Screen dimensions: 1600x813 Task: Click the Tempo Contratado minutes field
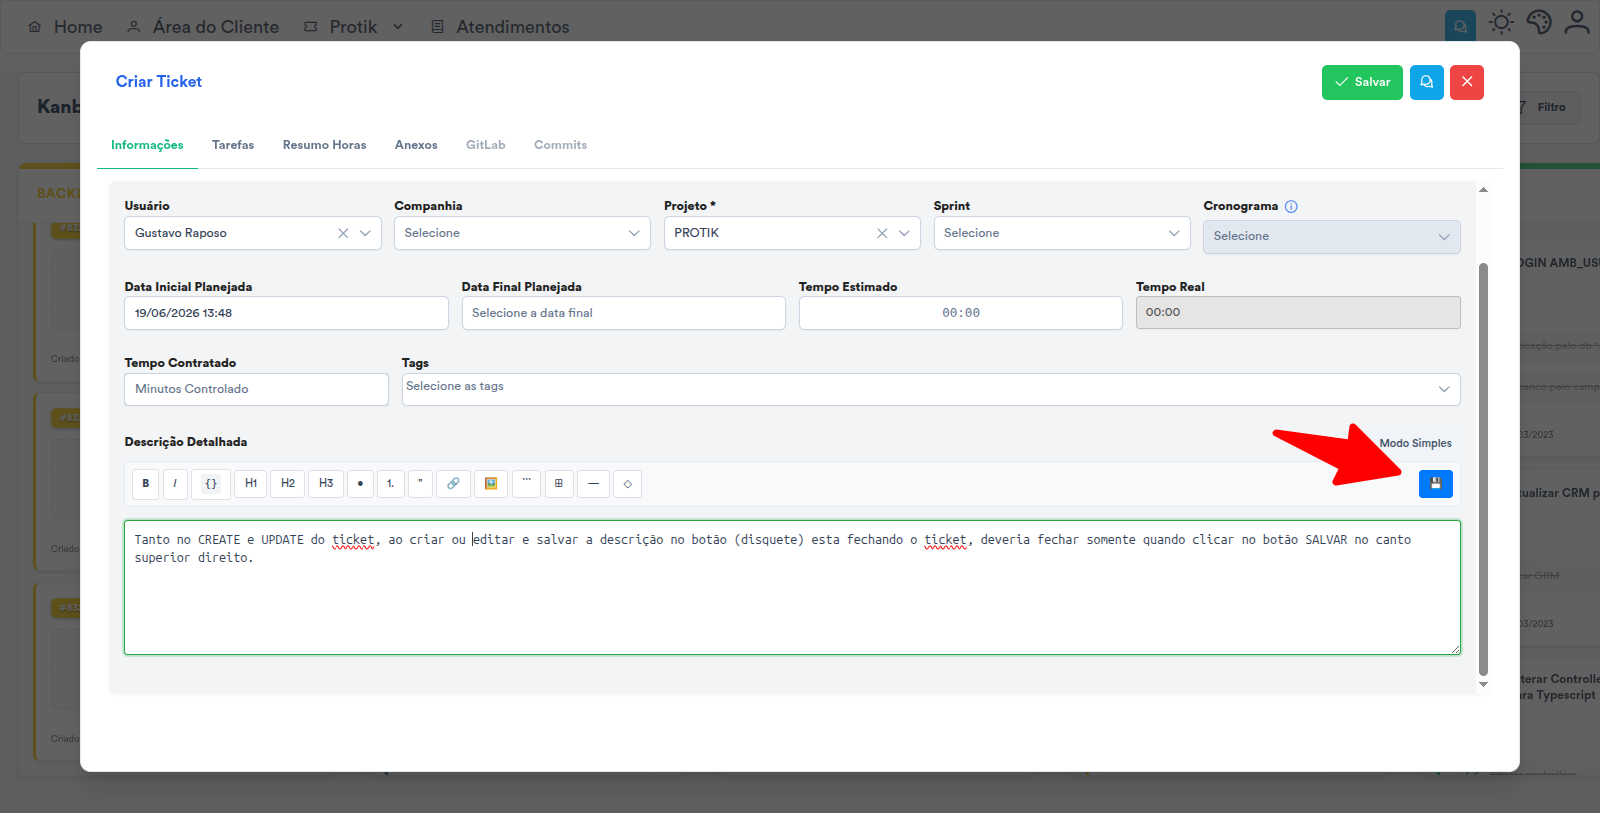pos(256,389)
